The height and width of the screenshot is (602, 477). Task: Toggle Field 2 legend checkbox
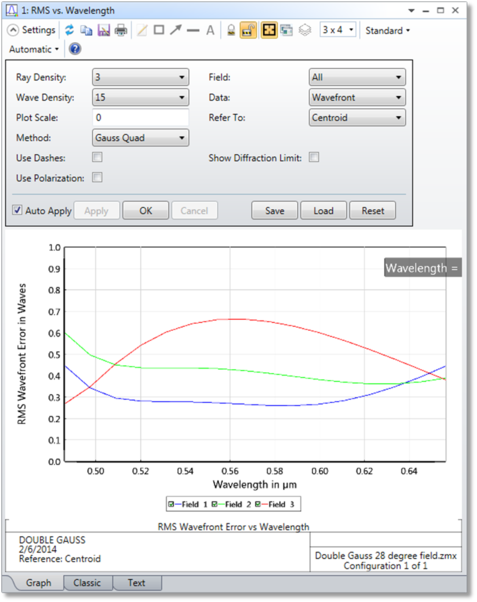coord(215,504)
